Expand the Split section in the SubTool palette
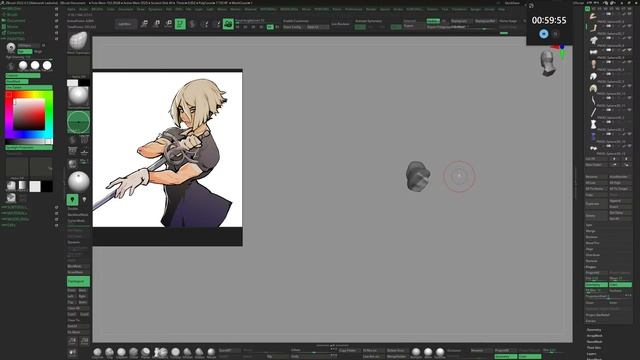Screen dimensions: 640x360 pyautogui.click(x=589, y=225)
